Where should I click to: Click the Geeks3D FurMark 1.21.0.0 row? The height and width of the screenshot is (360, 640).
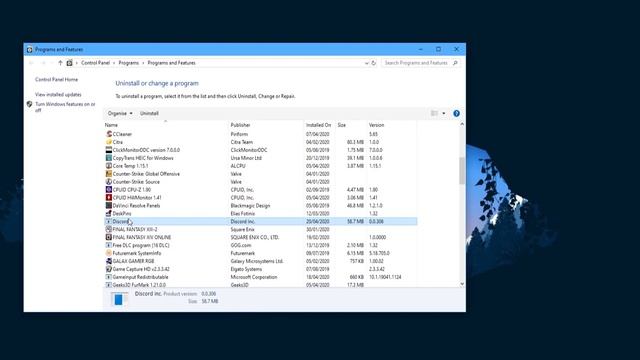(x=260, y=285)
